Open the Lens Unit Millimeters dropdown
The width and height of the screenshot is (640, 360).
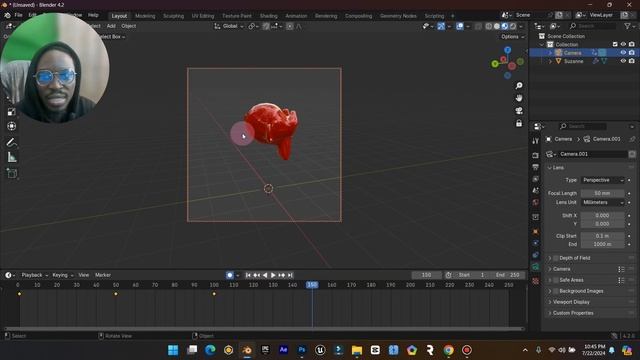[x=603, y=202]
